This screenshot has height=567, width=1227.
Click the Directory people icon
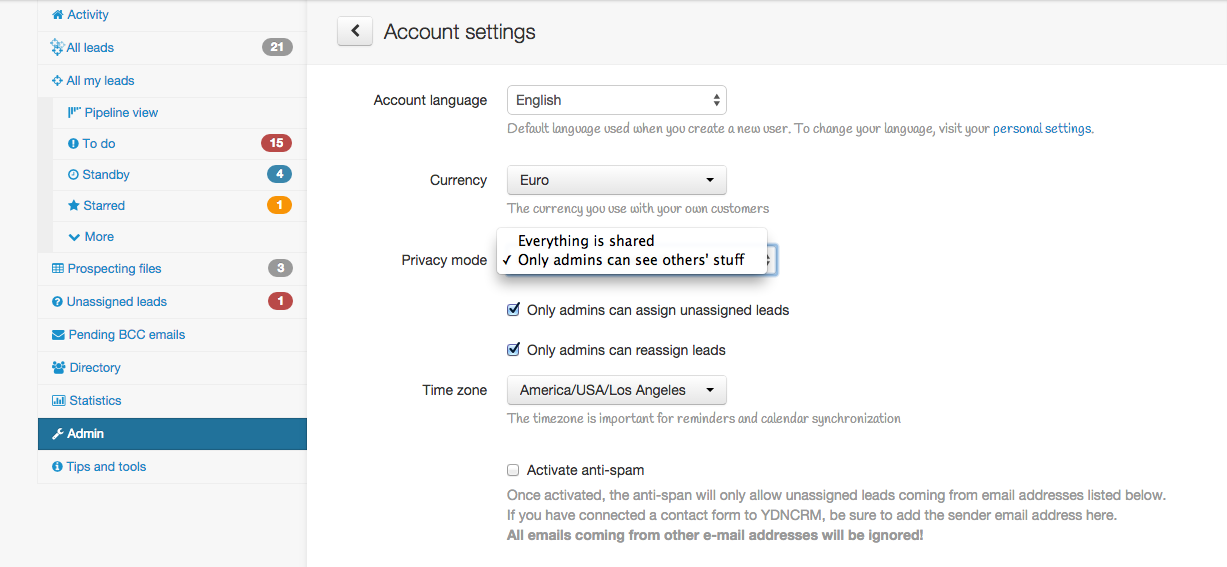point(58,368)
